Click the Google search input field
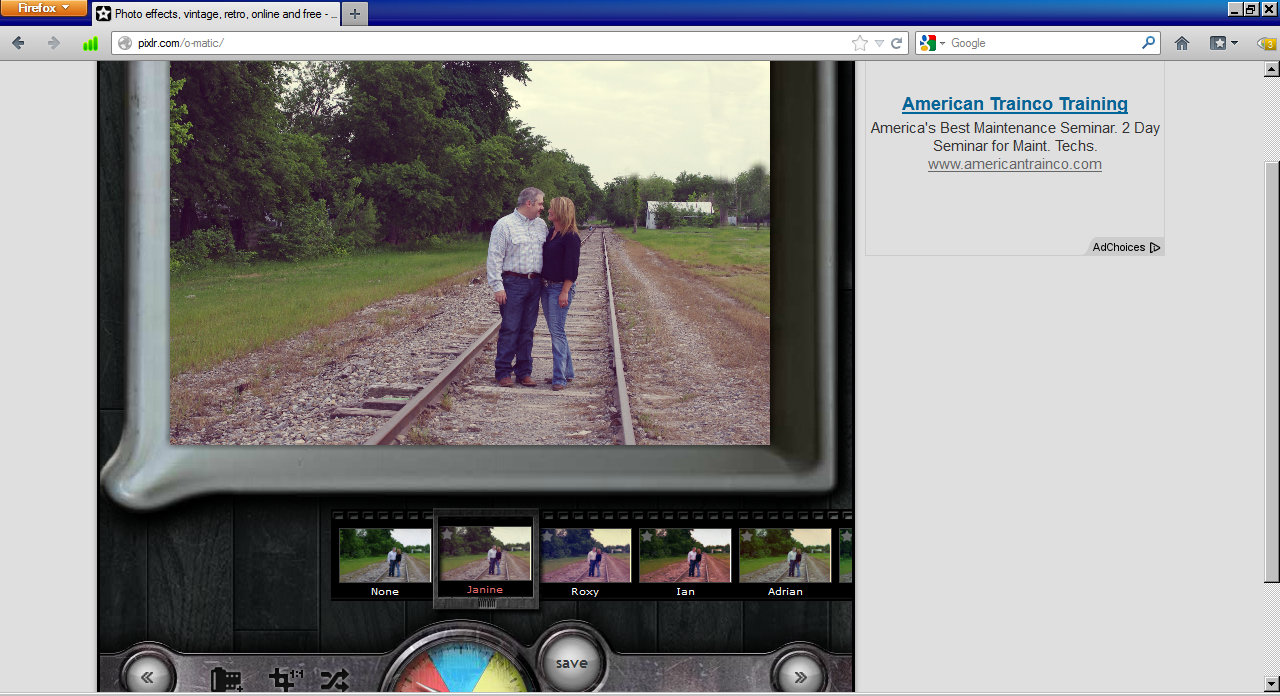Screen dimensions: 1280x696 (1044, 43)
